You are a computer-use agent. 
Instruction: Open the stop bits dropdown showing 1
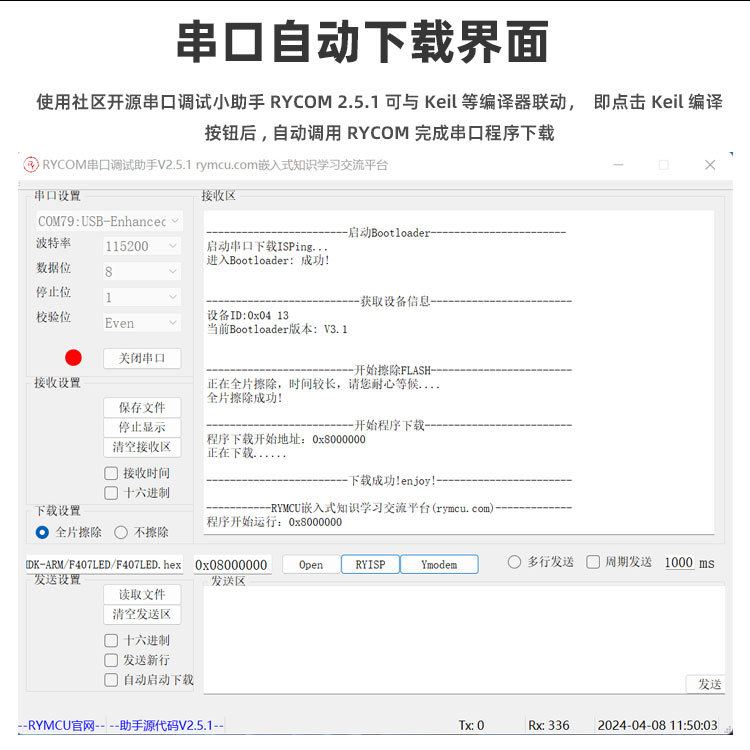pos(142,298)
